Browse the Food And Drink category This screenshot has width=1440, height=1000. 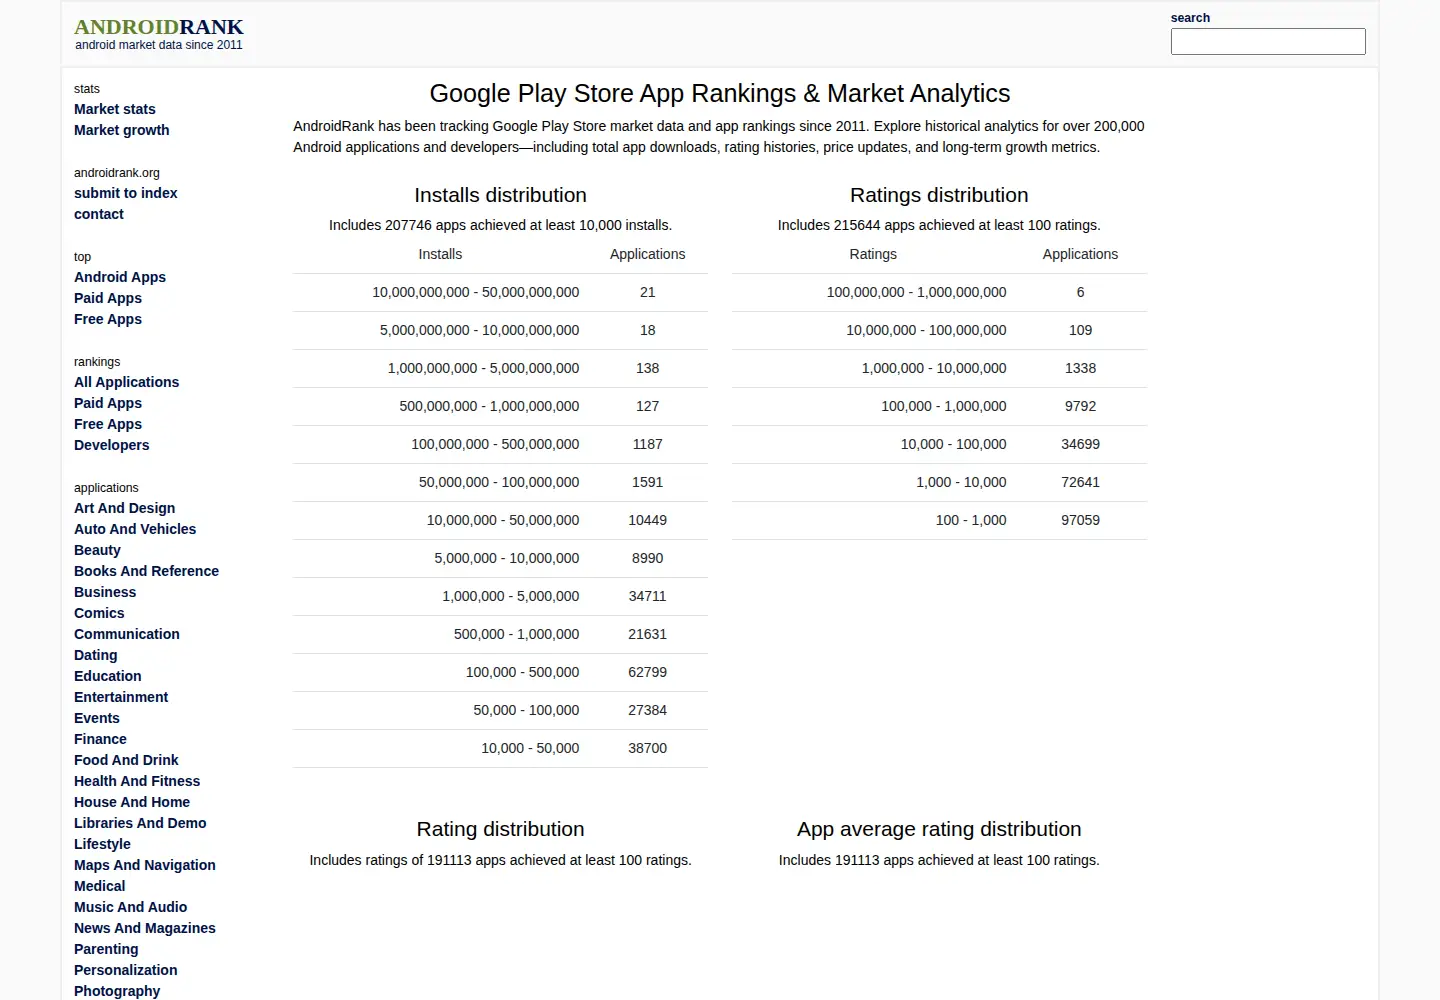click(126, 760)
